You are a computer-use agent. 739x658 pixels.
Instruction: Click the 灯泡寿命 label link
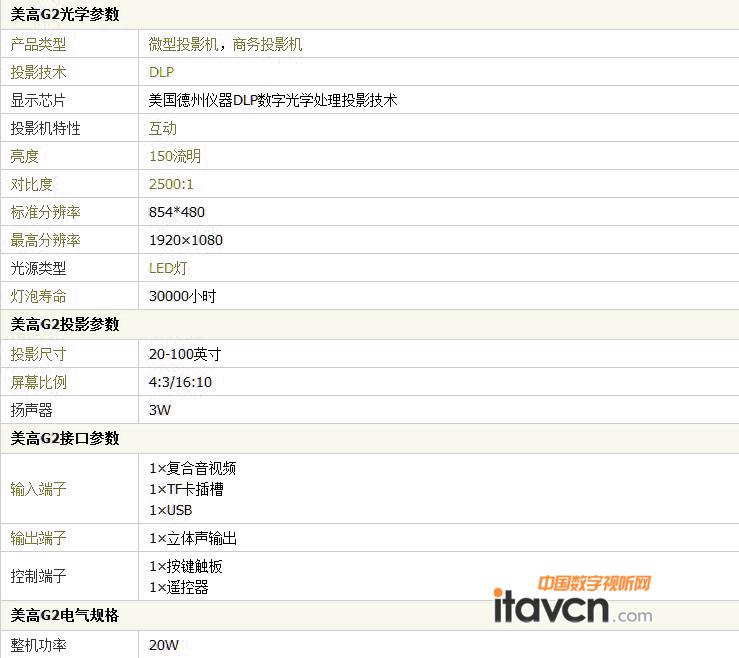click(38, 296)
